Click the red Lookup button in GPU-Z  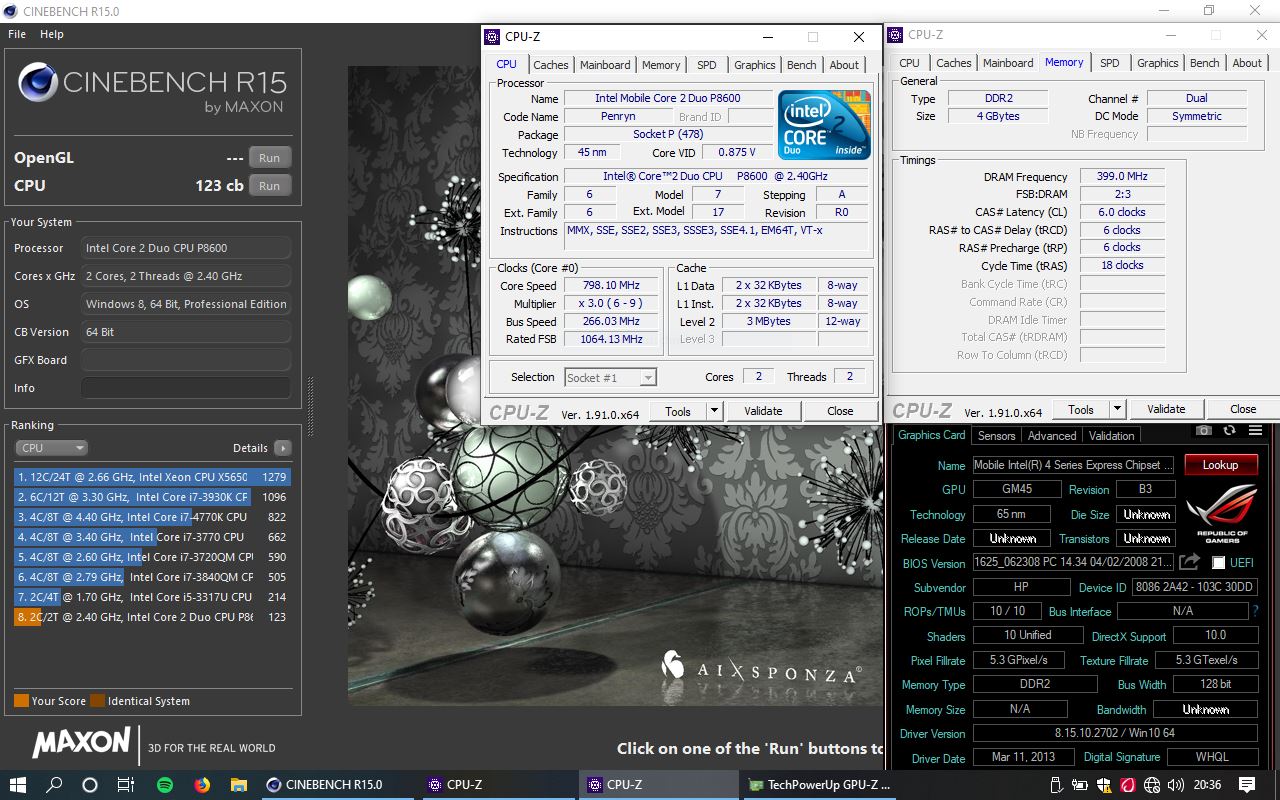pos(1220,465)
